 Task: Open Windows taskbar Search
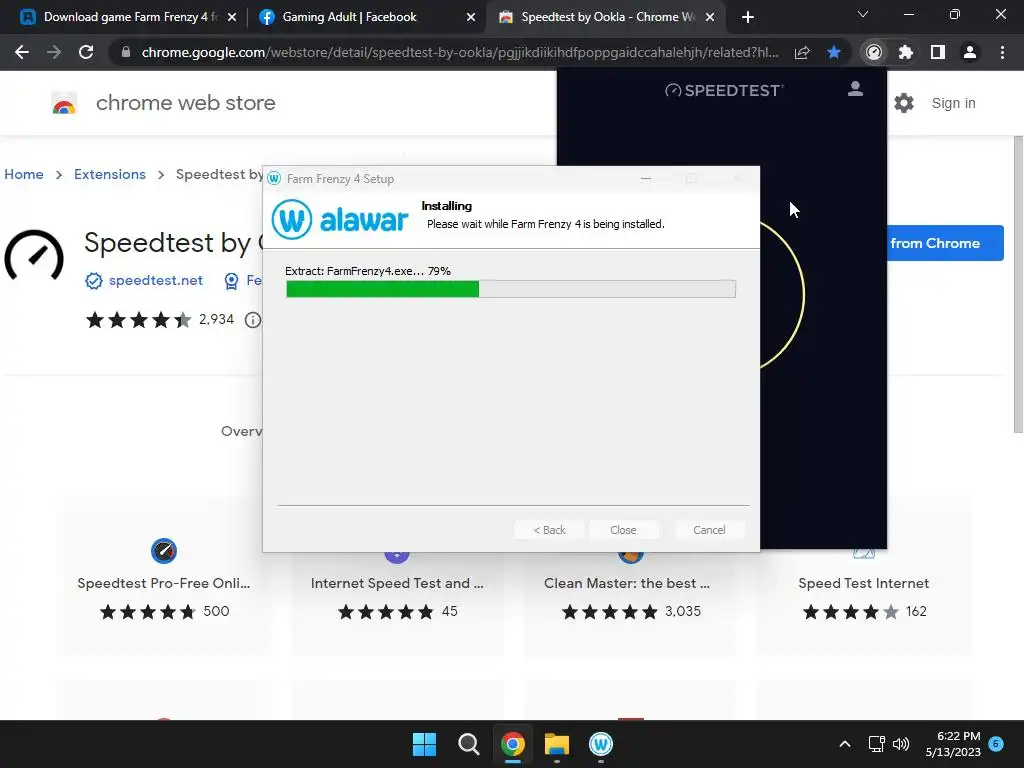tap(468, 744)
